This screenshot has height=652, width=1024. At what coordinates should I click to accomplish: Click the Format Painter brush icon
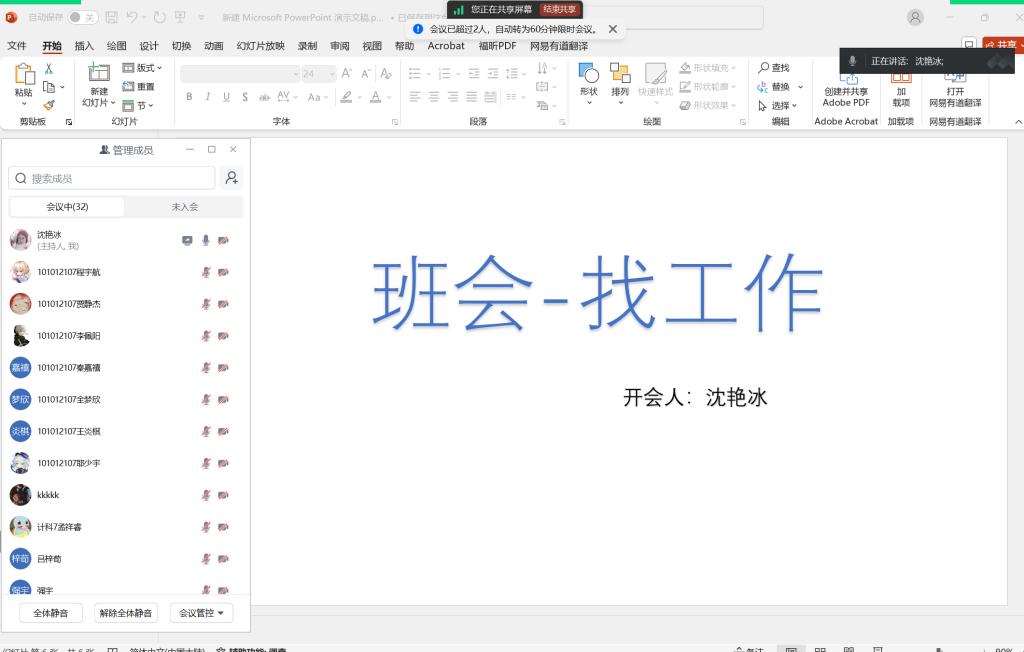pos(49,105)
